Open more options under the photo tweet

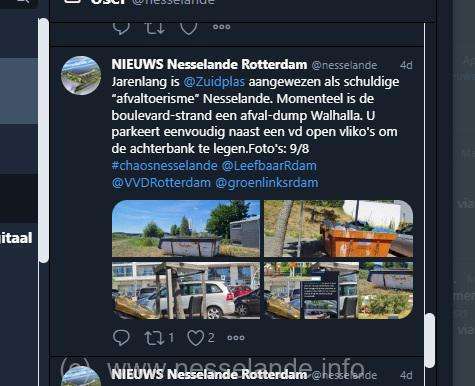(236, 338)
